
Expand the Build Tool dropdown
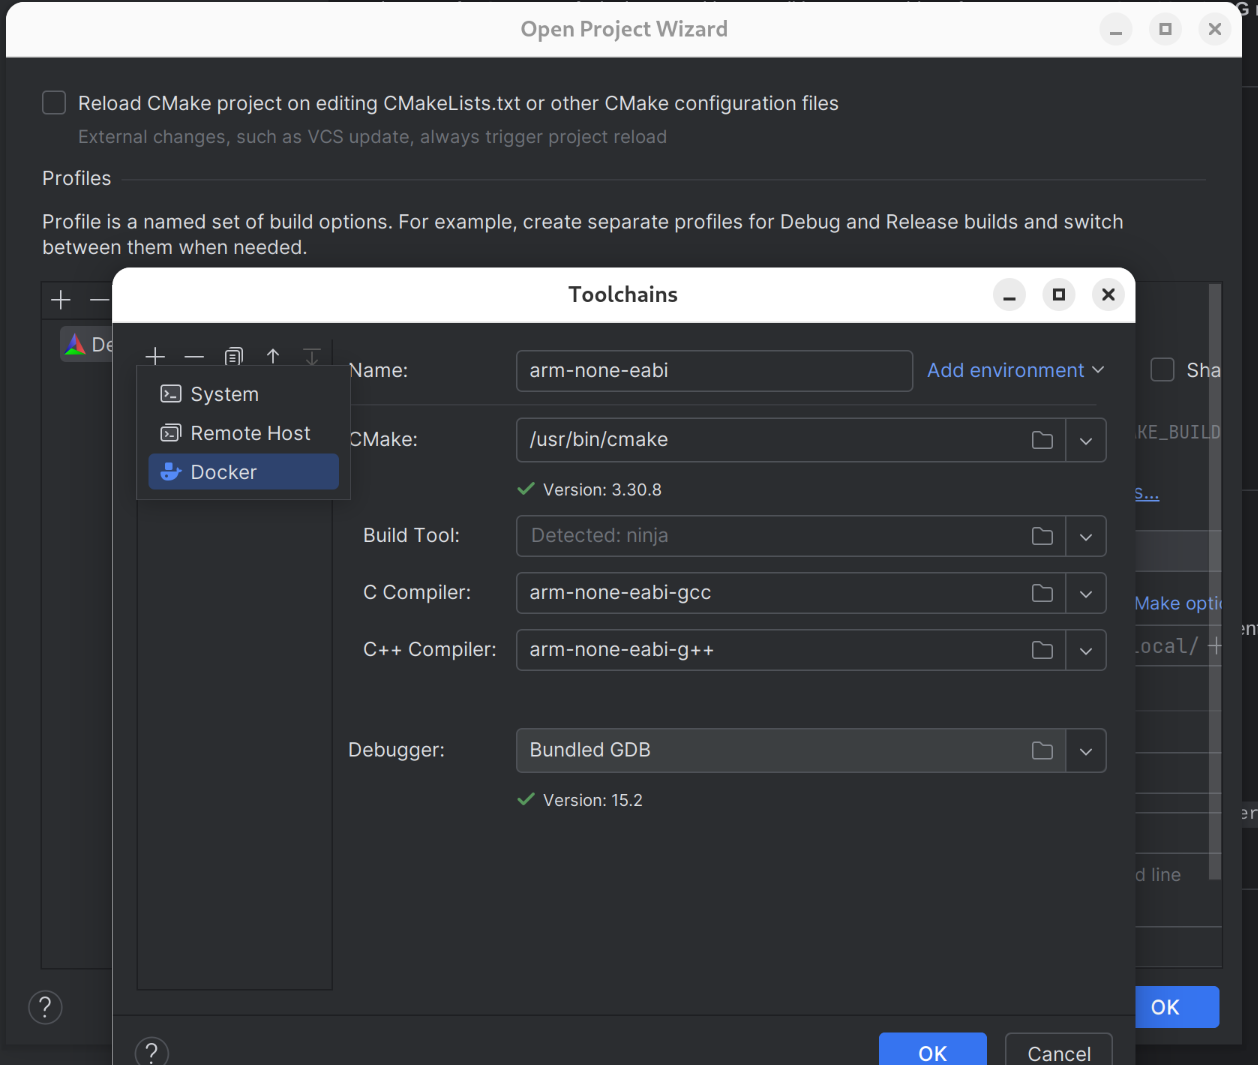coord(1086,536)
